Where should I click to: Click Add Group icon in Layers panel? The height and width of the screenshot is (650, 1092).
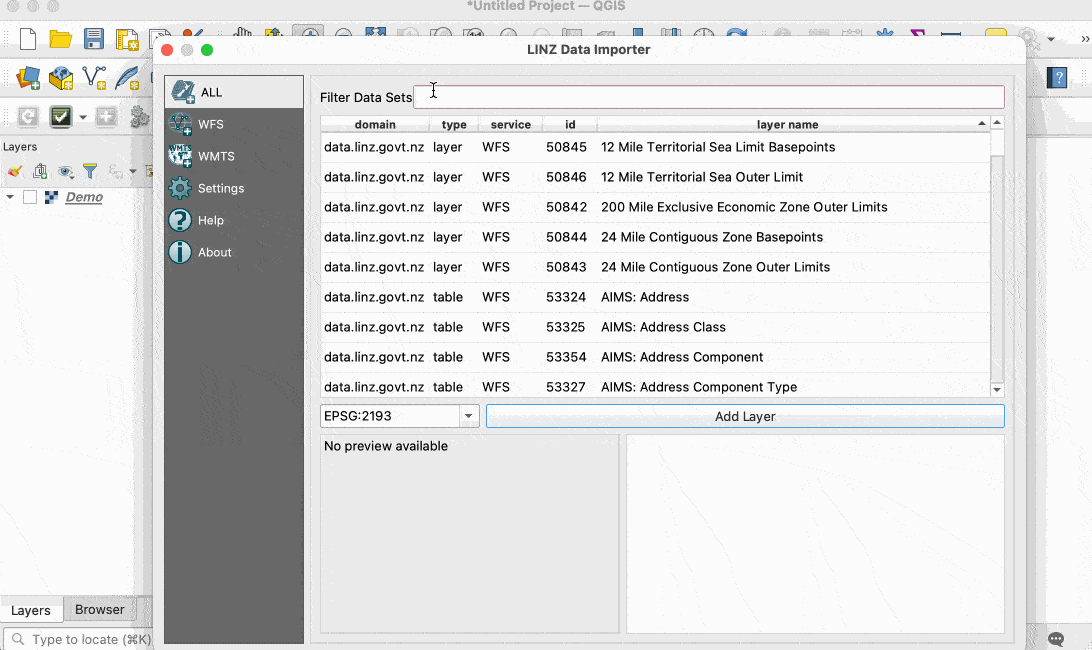40,171
